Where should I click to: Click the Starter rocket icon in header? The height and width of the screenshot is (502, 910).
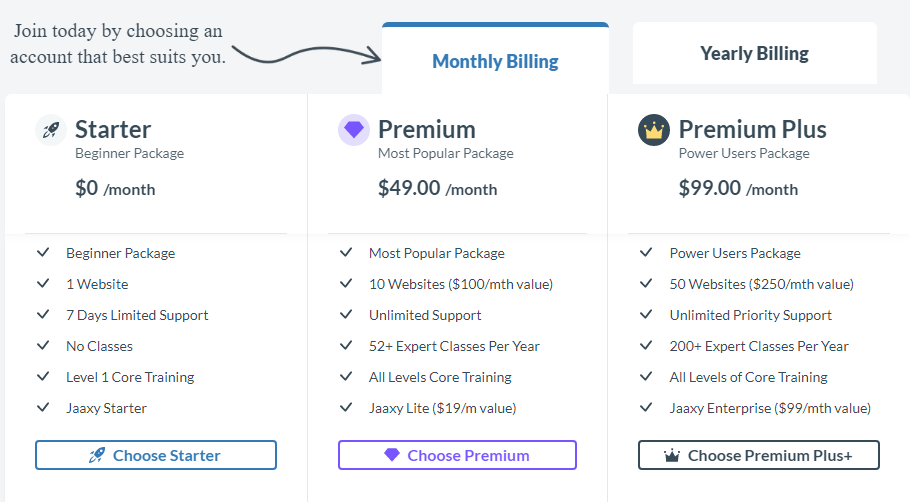click(x=51, y=130)
